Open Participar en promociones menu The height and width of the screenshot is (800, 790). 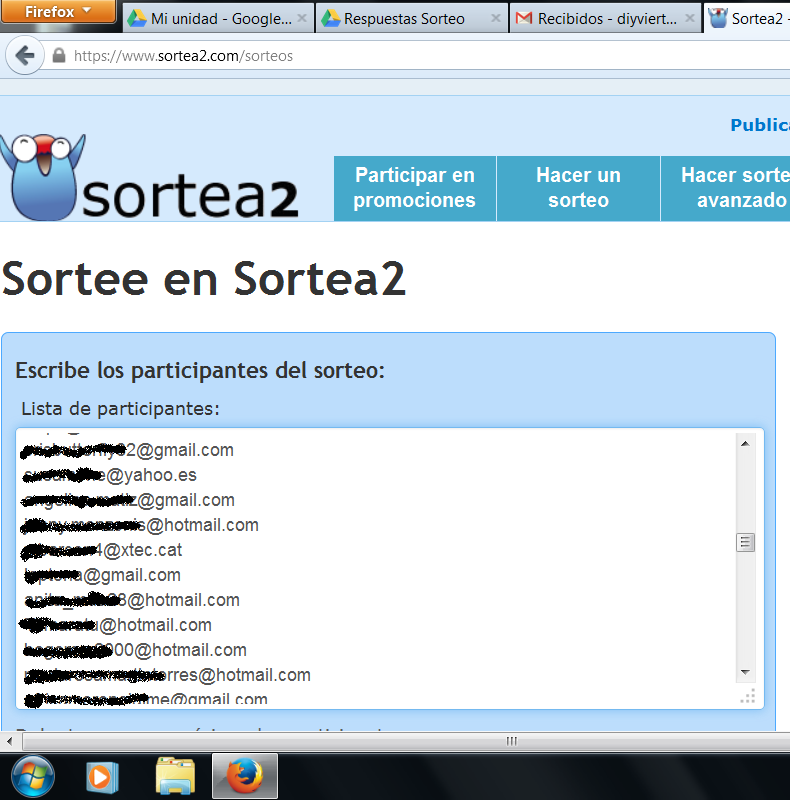tap(414, 188)
